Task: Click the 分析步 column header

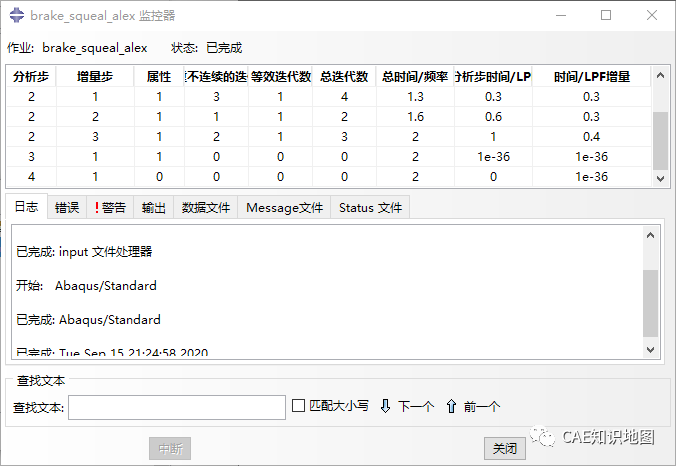Action: tap(31, 77)
